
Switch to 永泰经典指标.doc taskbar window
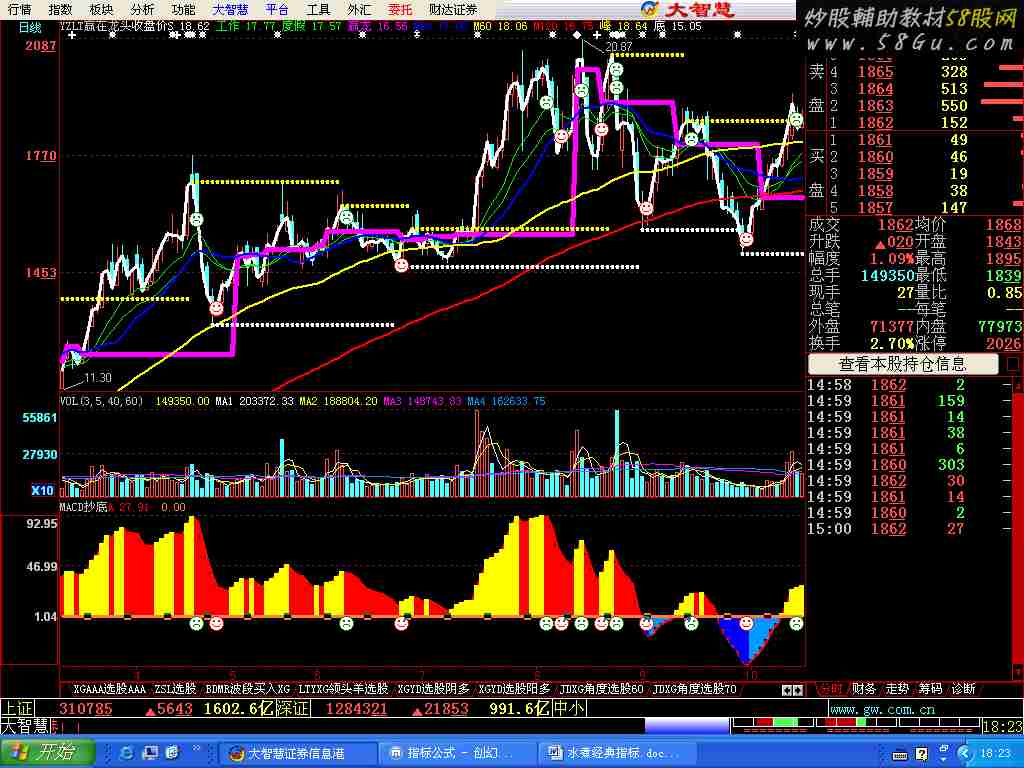click(x=616, y=753)
